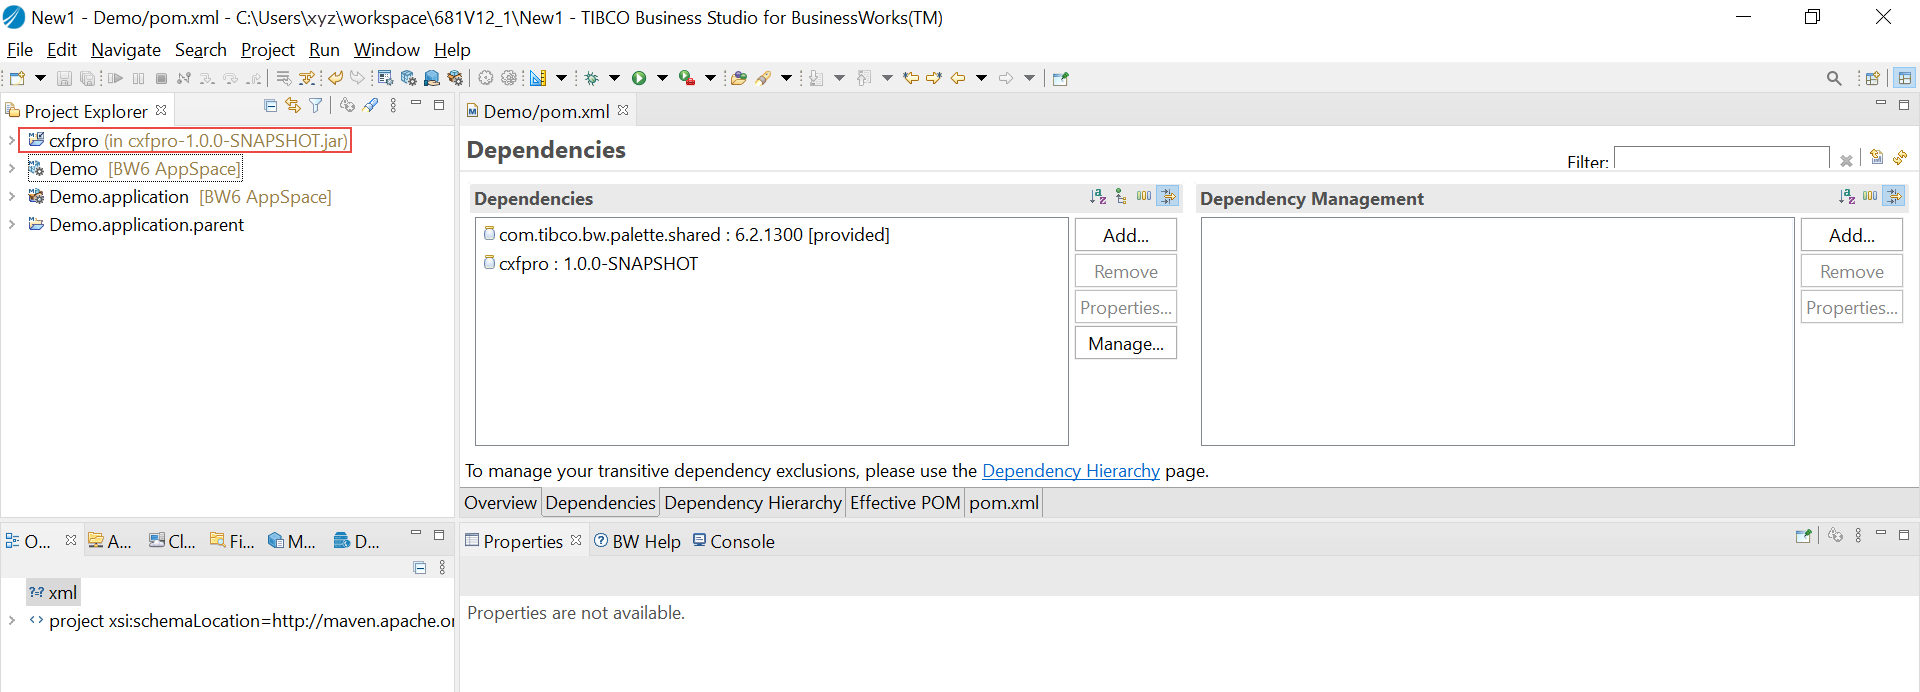The width and height of the screenshot is (1920, 692).
Task: Click the Back navigation arrow icon
Action: pyautogui.click(x=958, y=78)
